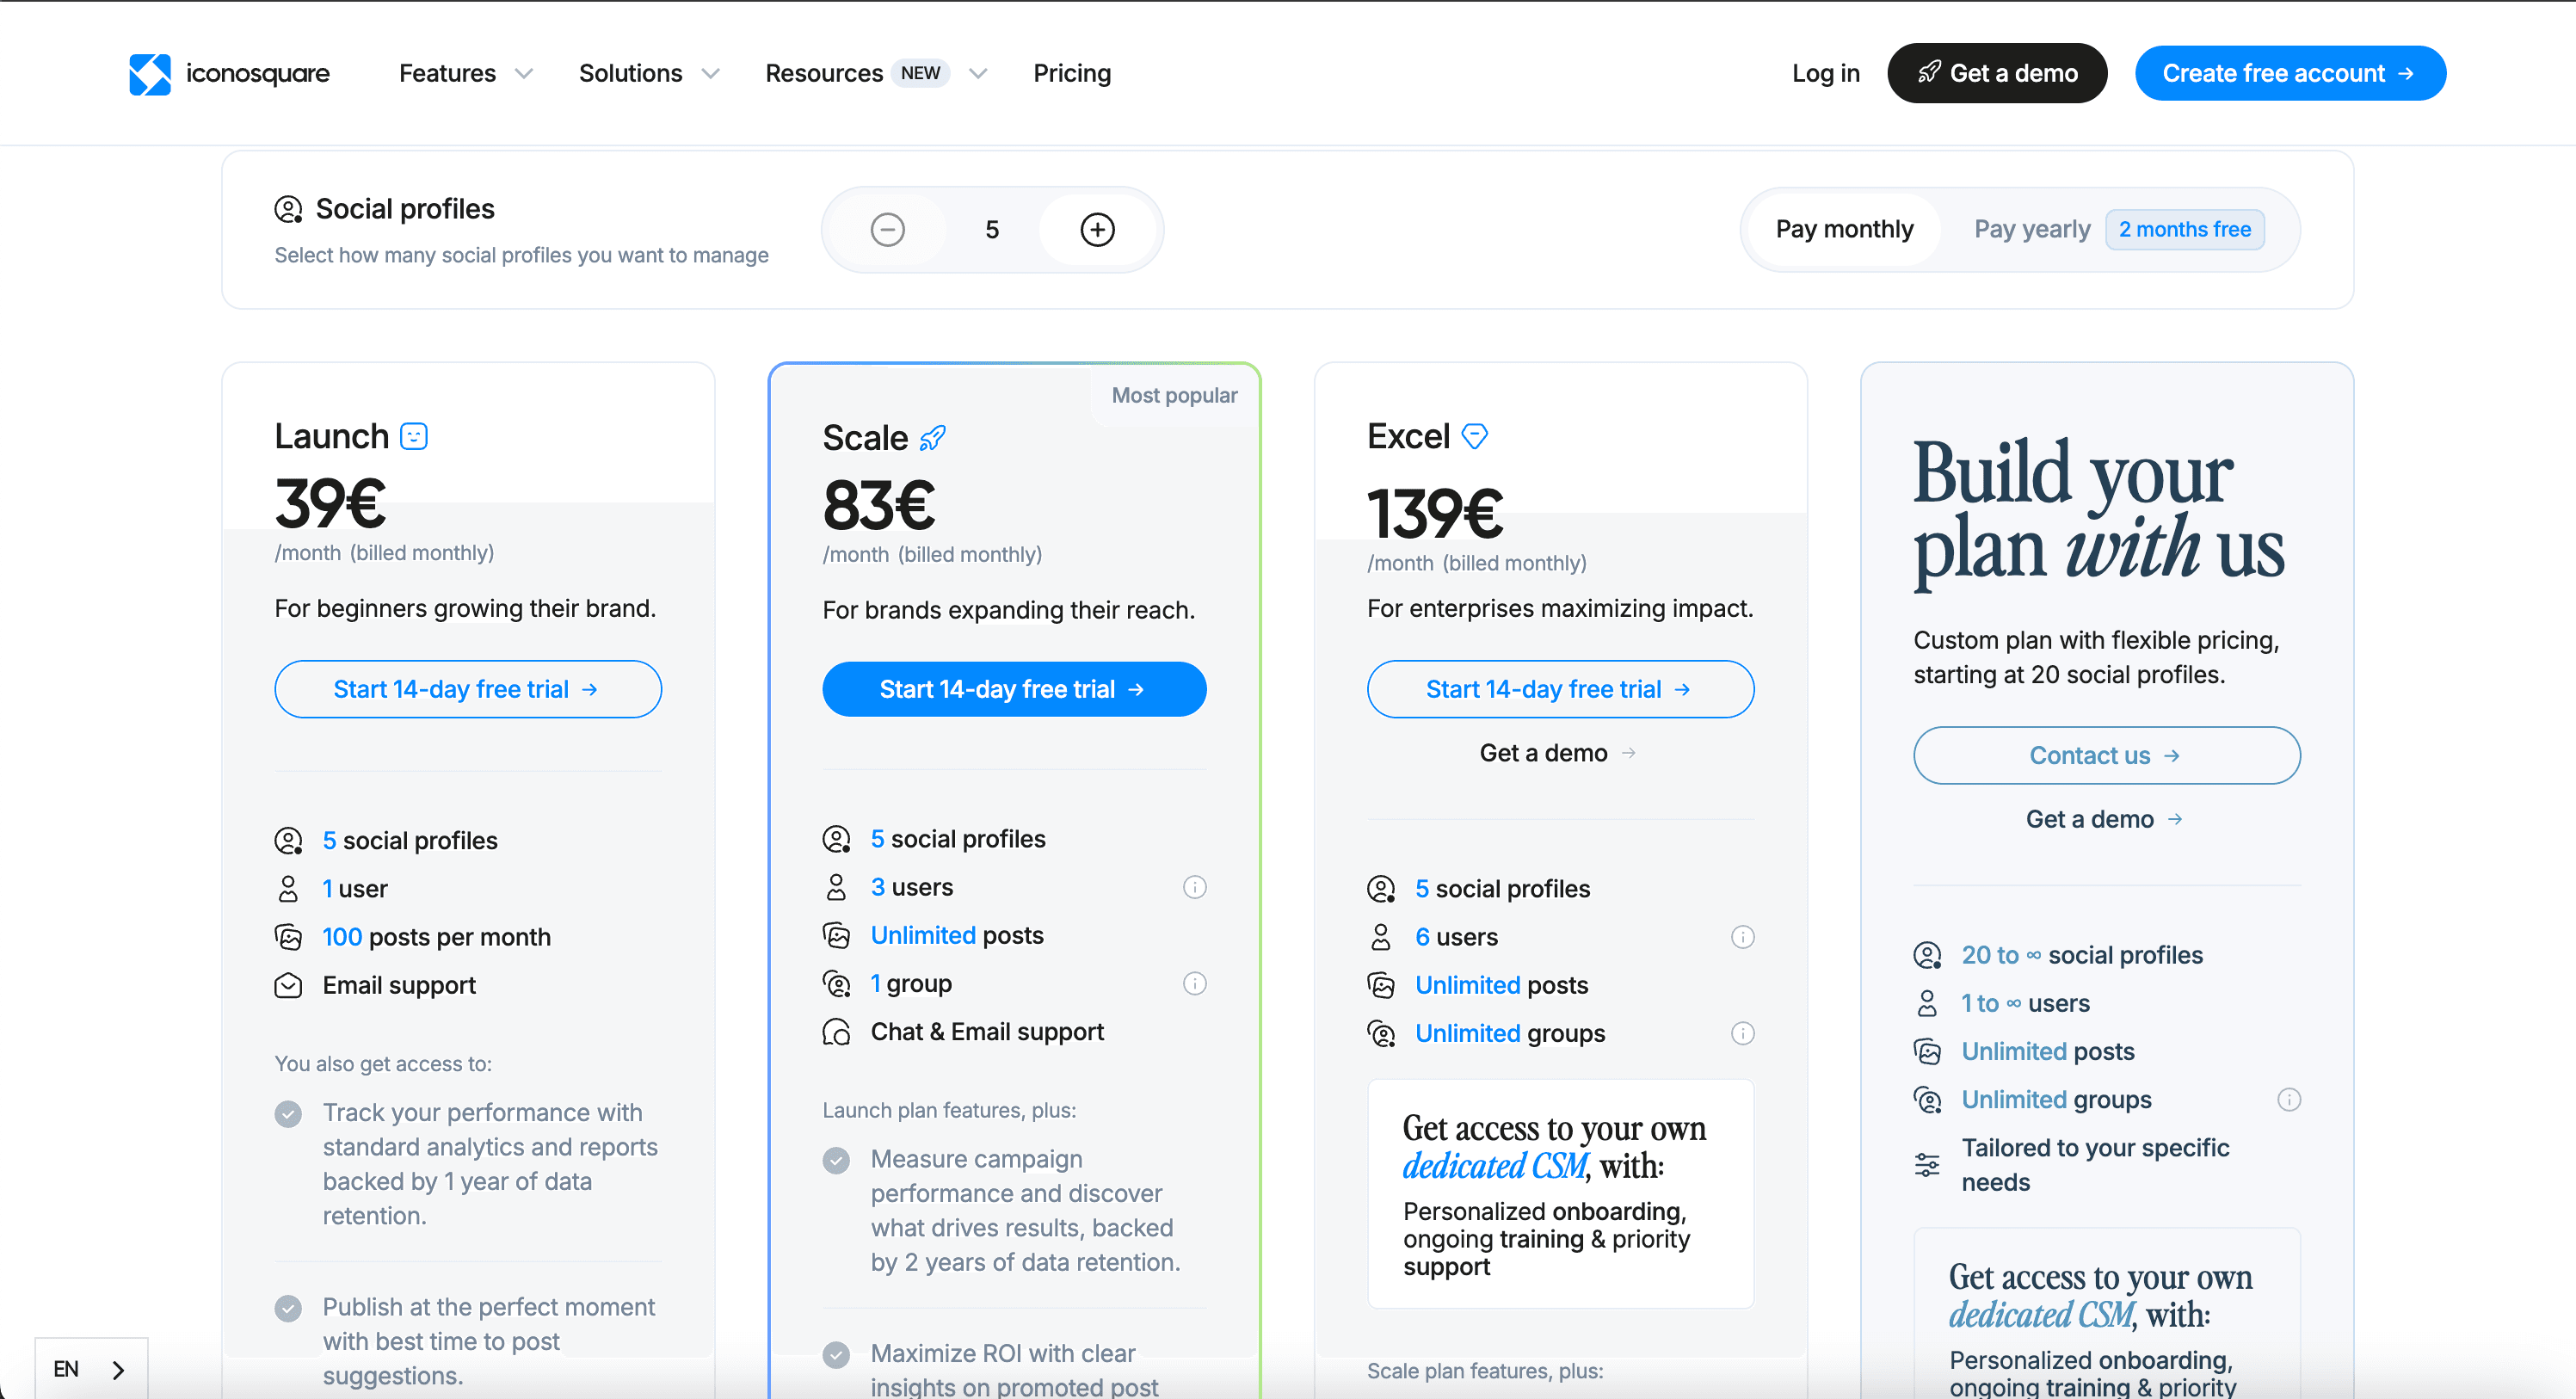Increase social profiles with the plus button
The width and height of the screenshot is (2576, 1399).
(1097, 229)
